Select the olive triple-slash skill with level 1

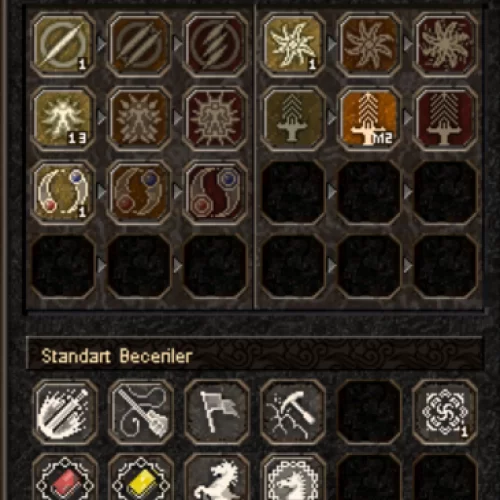point(63,45)
